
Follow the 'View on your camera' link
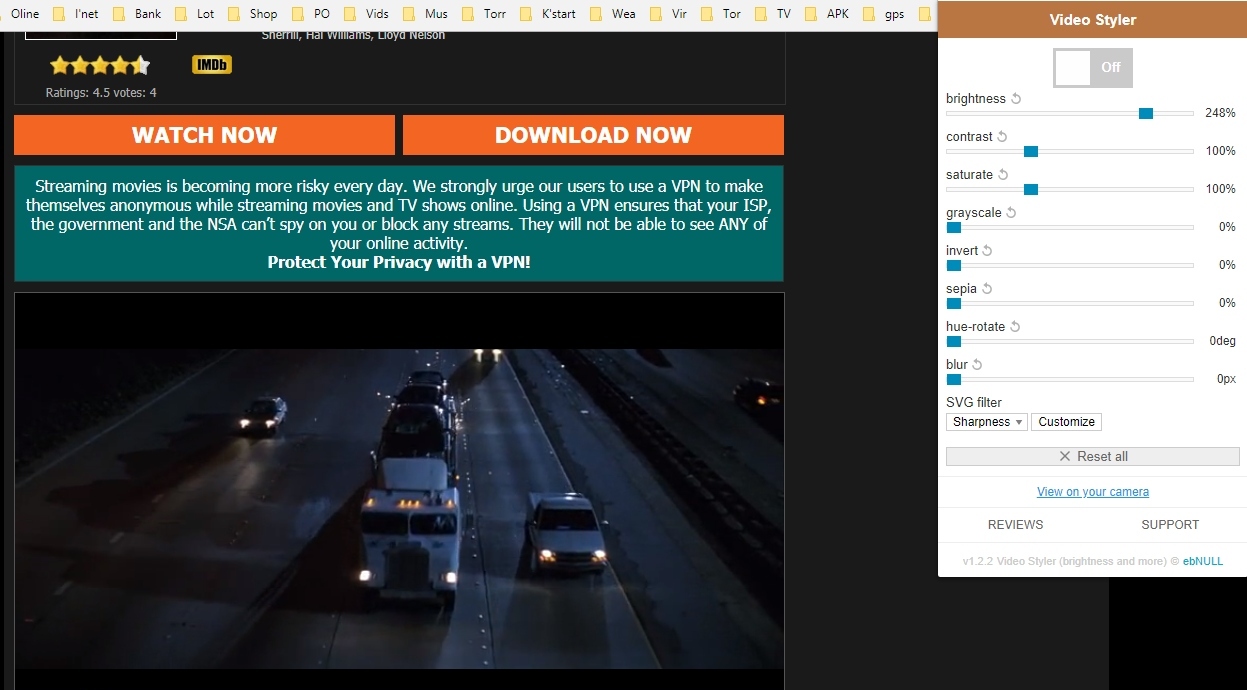click(1092, 492)
